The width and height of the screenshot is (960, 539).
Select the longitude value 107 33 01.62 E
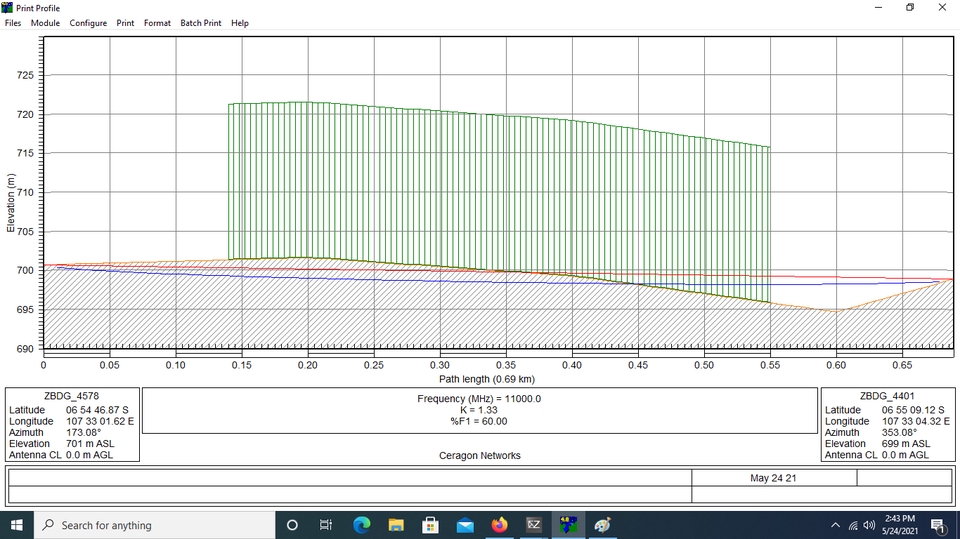pyautogui.click(x=100, y=421)
